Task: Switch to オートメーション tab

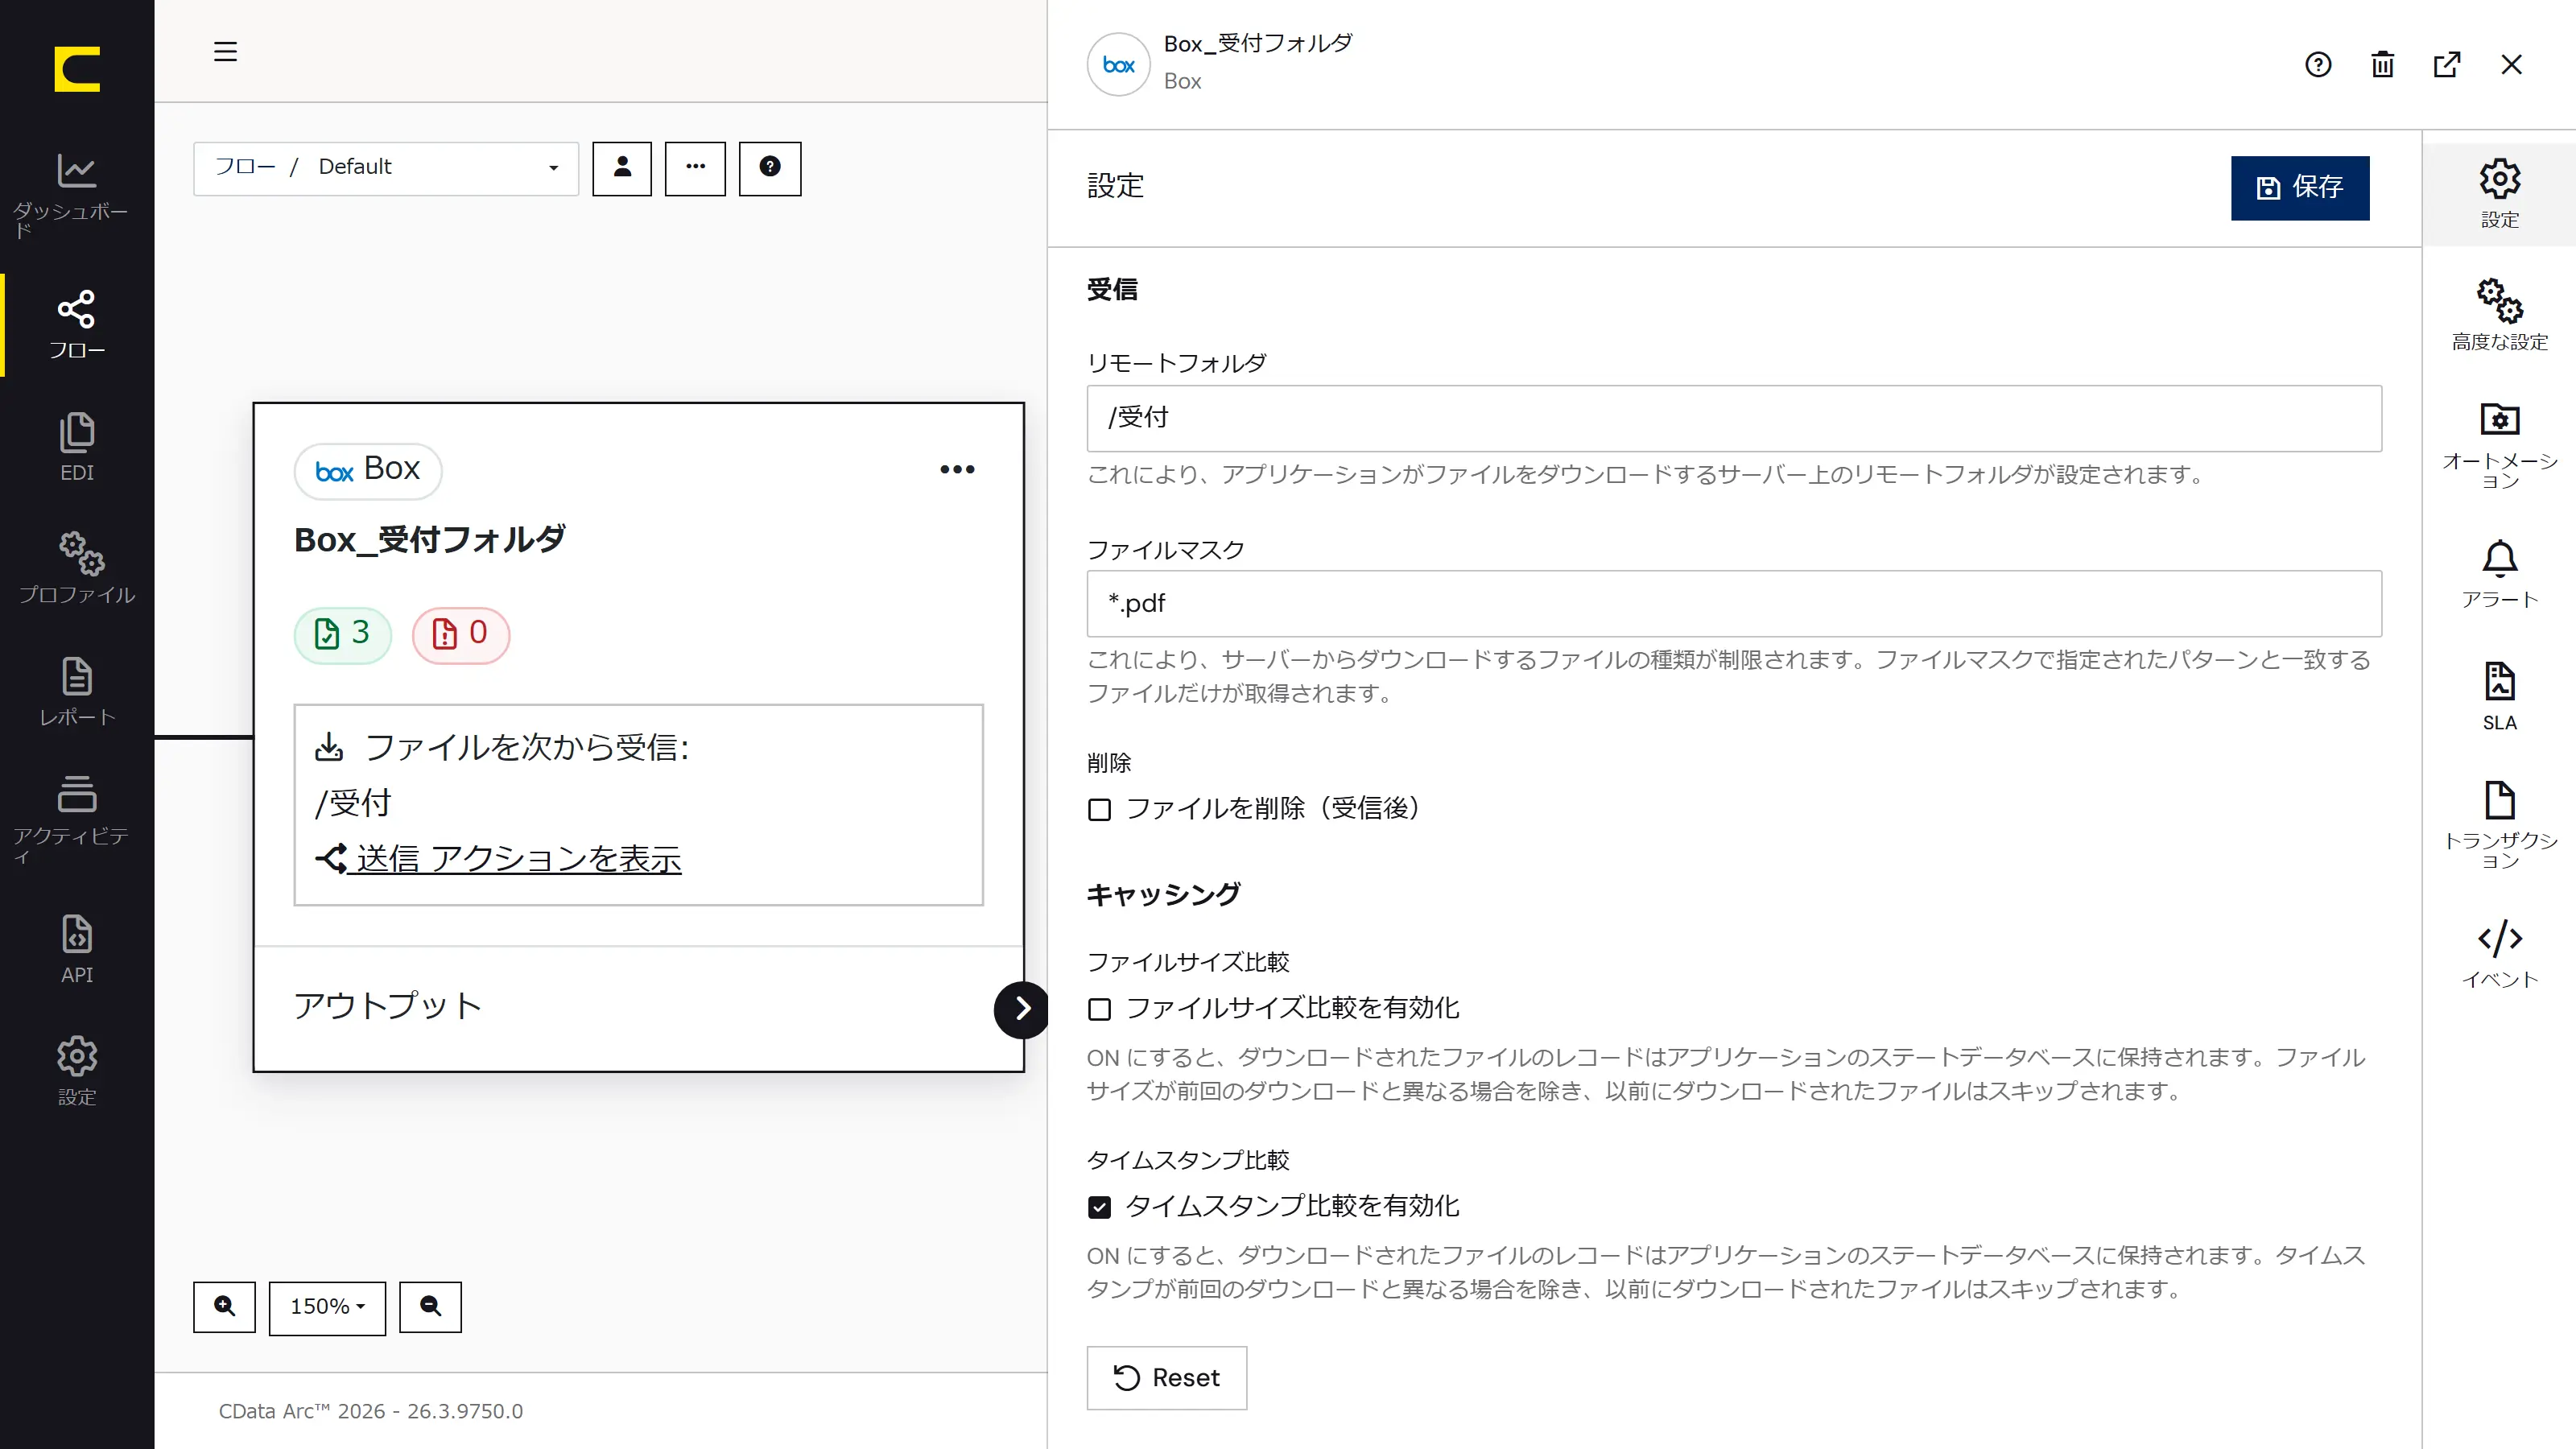Action: pos(2500,444)
